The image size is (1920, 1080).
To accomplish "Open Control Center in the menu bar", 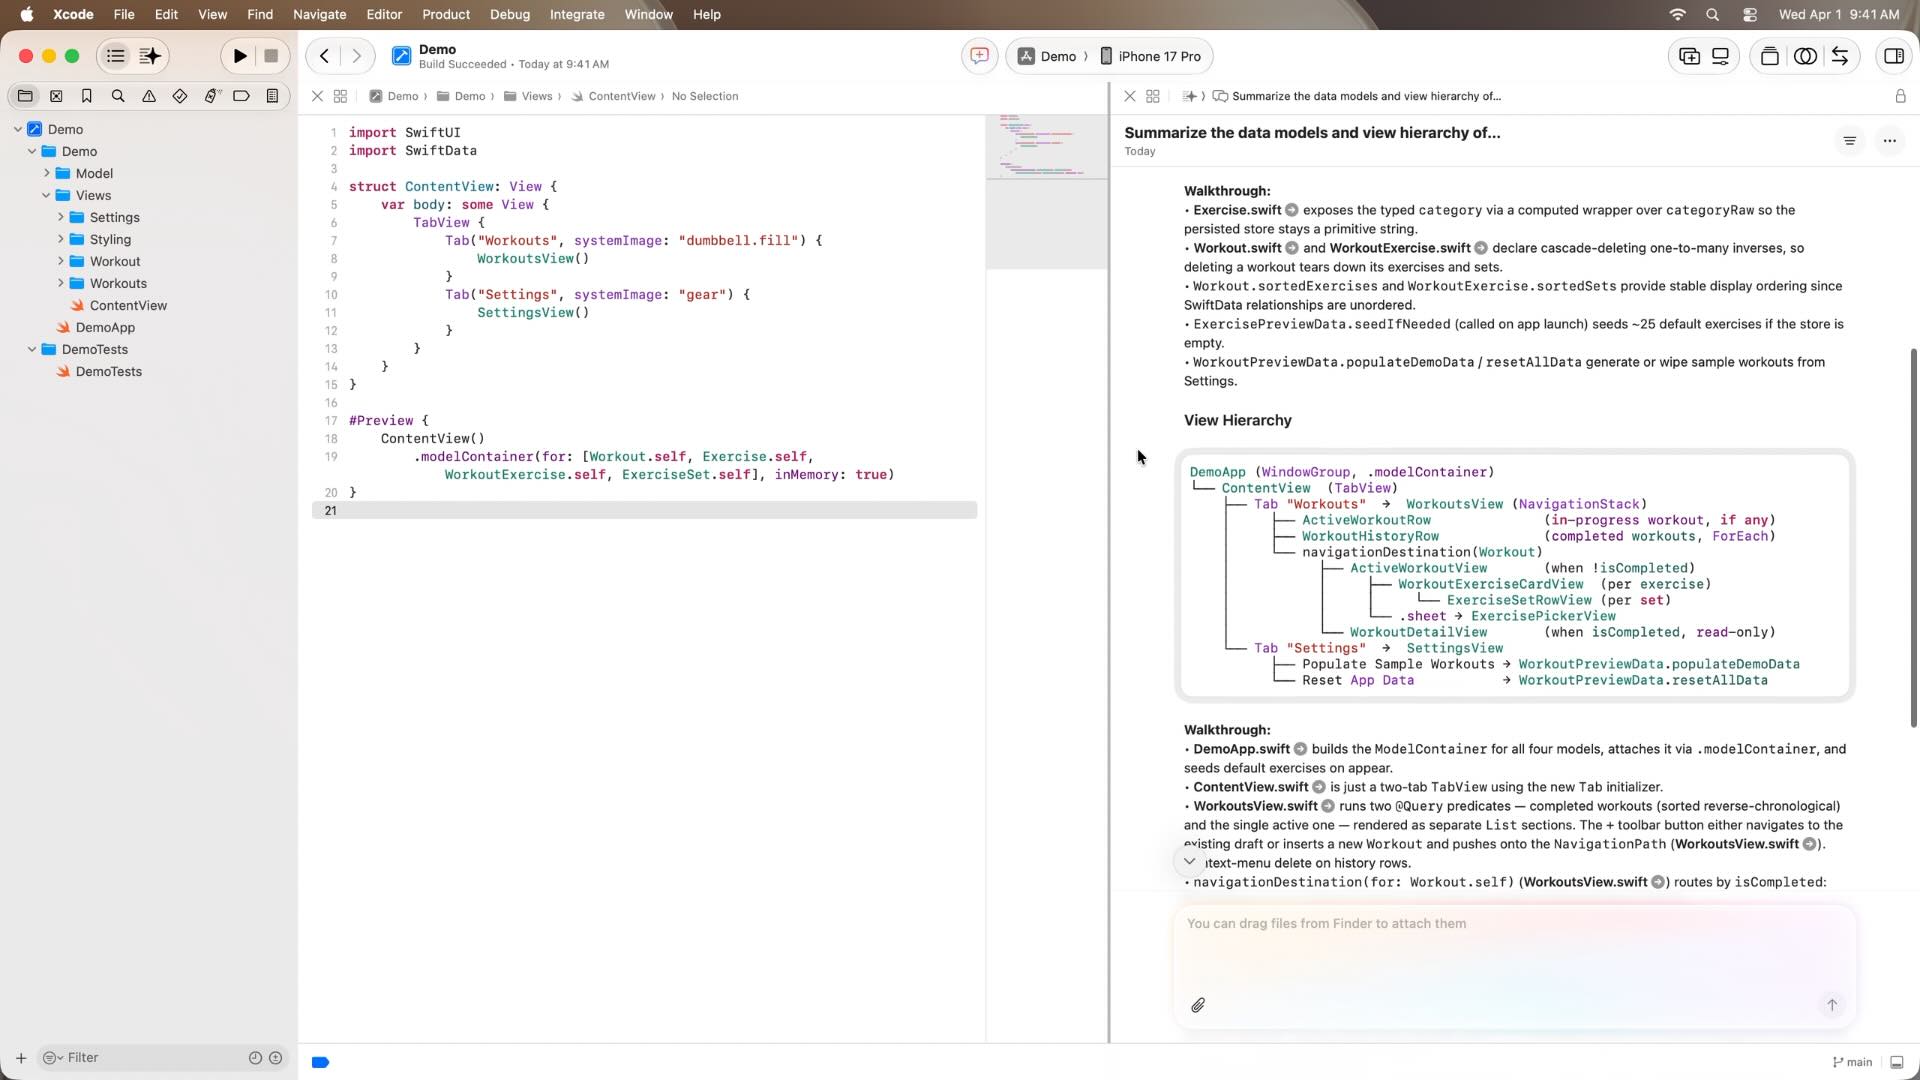I will (1749, 14).
